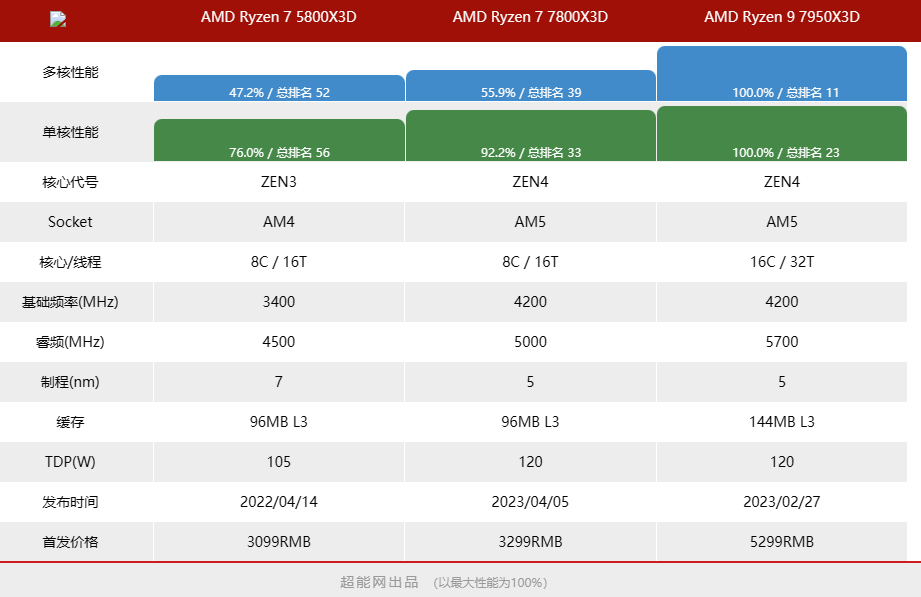This screenshot has height=597, width=921.
Task: Click the 超能网出品 footer text
Action: pos(379,582)
